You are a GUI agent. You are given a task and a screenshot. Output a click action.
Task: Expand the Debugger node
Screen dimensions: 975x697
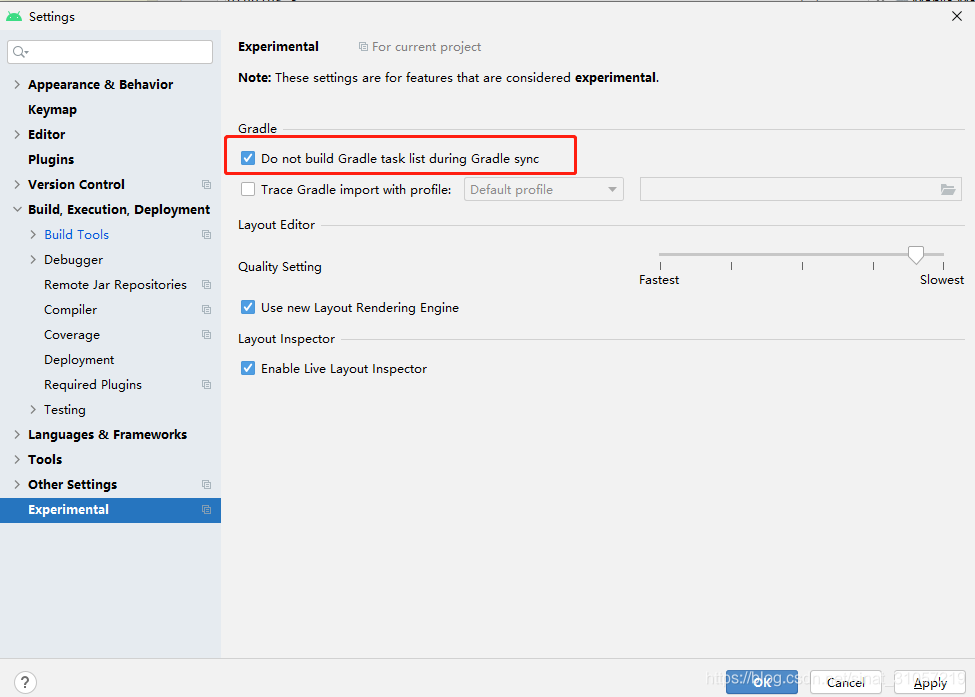(x=33, y=260)
